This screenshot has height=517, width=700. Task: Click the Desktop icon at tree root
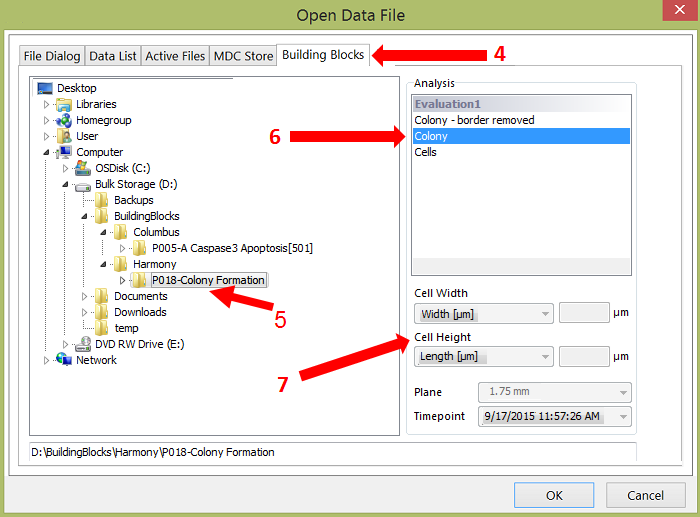[x=45, y=88]
